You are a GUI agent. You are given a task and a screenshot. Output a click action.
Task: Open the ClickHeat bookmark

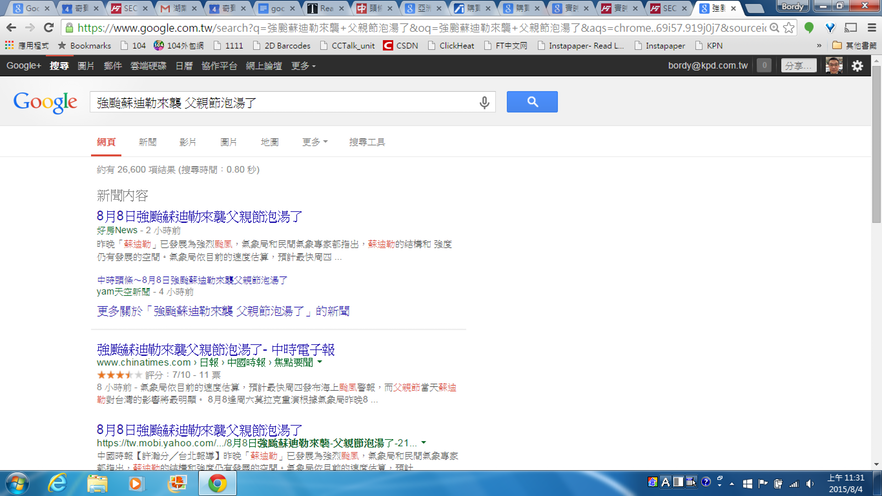pos(451,46)
